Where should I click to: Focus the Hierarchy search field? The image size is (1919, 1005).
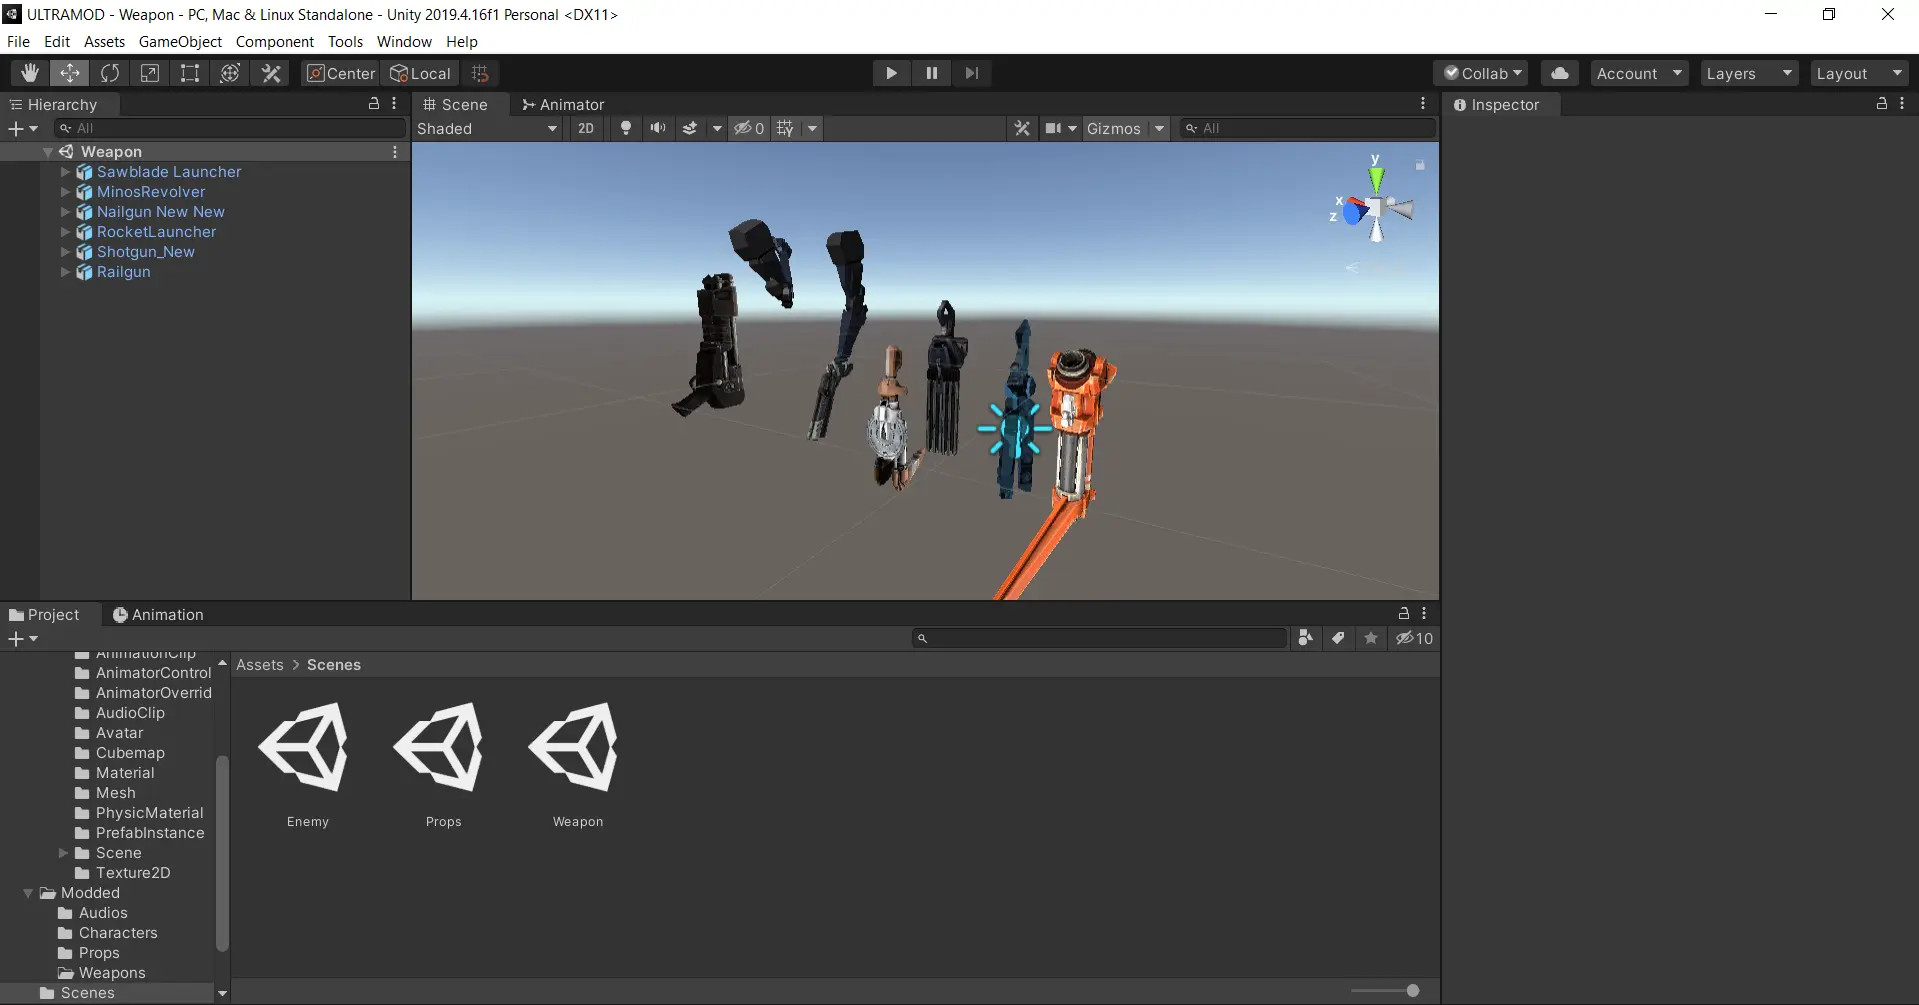(230, 128)
